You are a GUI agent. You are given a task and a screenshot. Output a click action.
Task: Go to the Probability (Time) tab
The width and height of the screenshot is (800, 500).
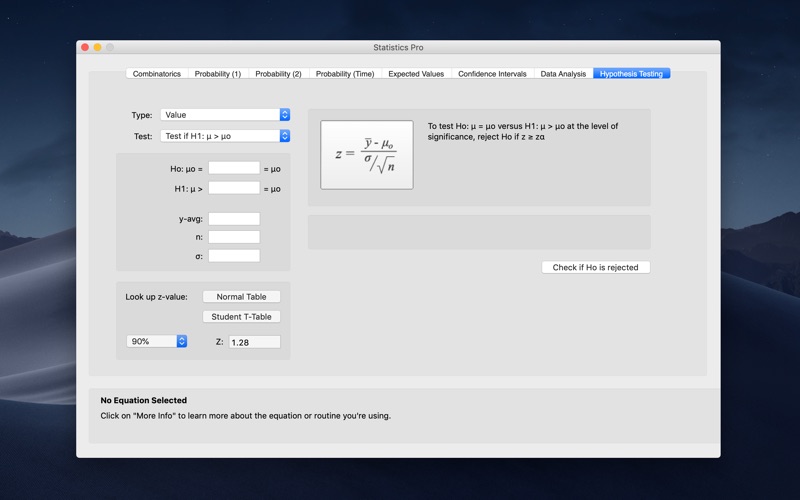point(345,73)
